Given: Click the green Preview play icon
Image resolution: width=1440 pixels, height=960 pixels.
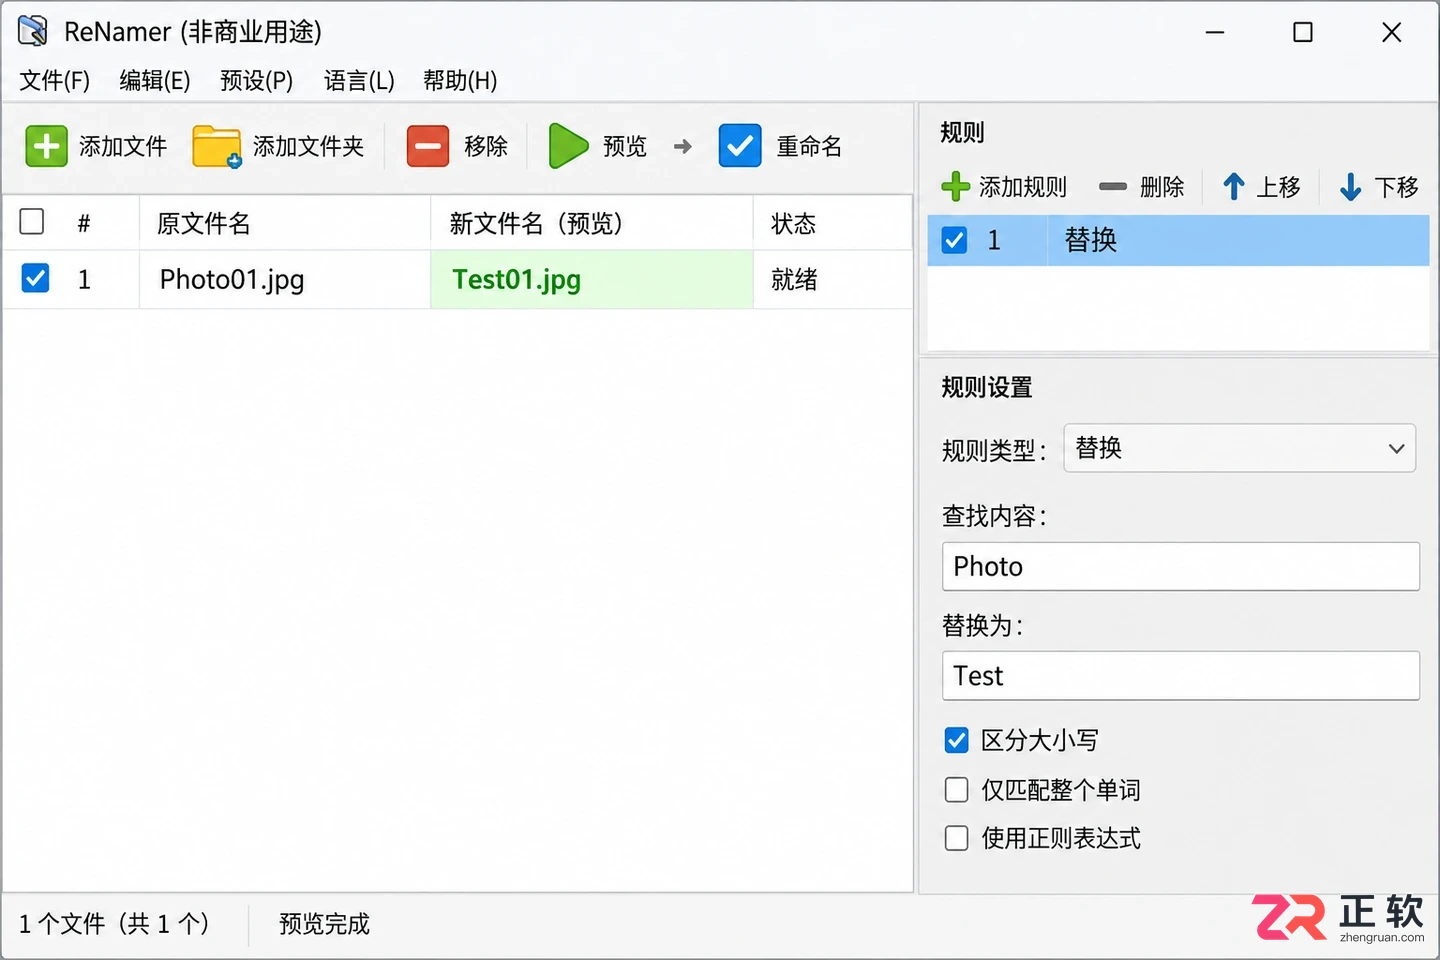Looking at the screenshot, I should coord(568,146).
